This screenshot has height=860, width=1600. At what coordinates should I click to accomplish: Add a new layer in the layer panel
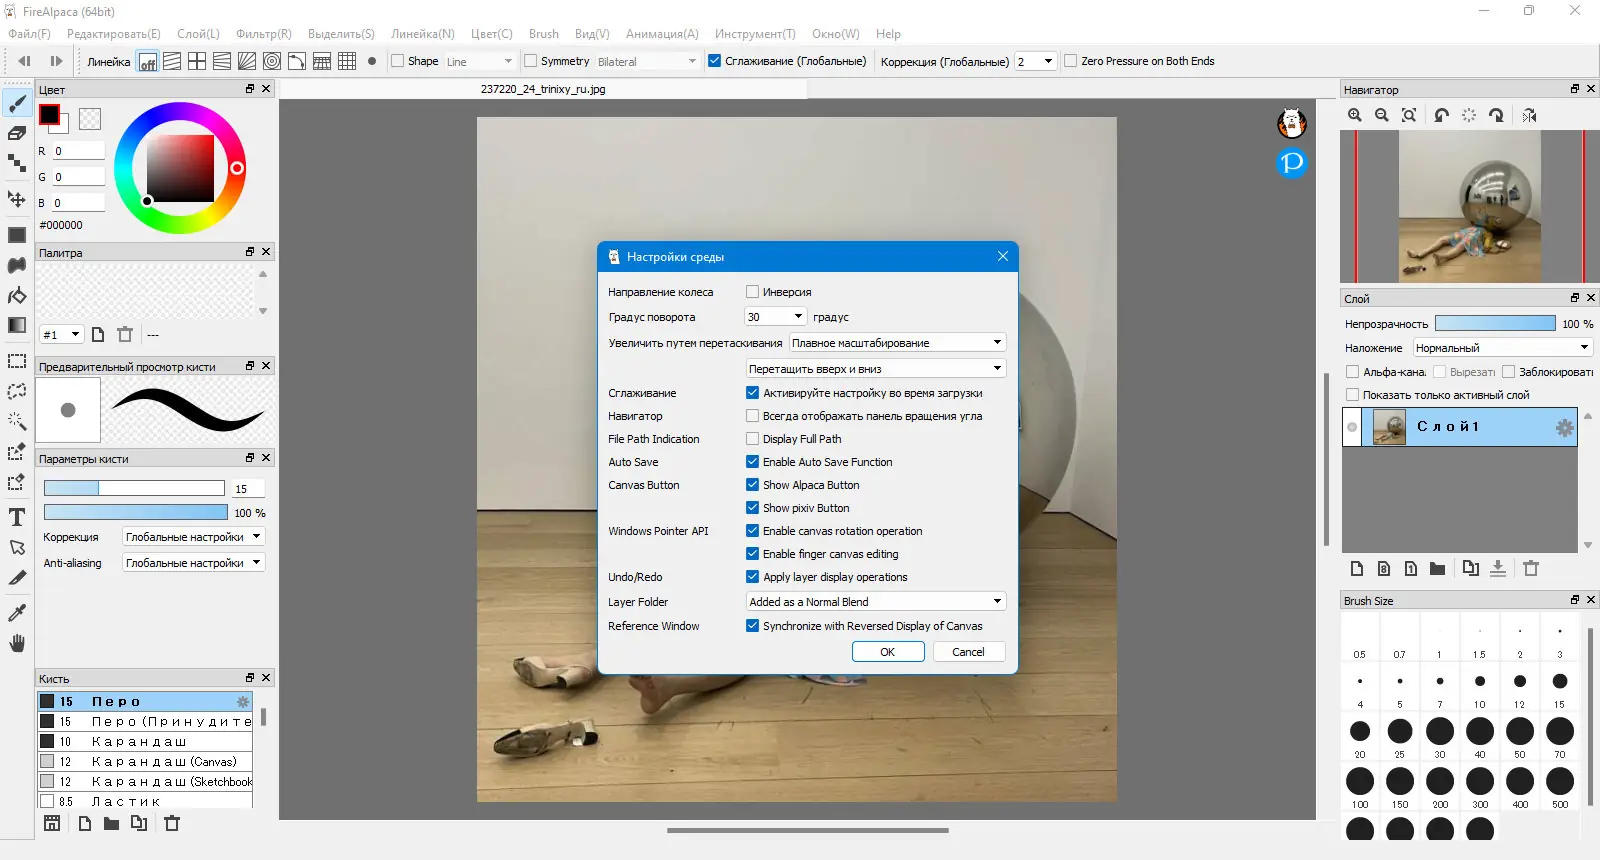pos(1357,569)
